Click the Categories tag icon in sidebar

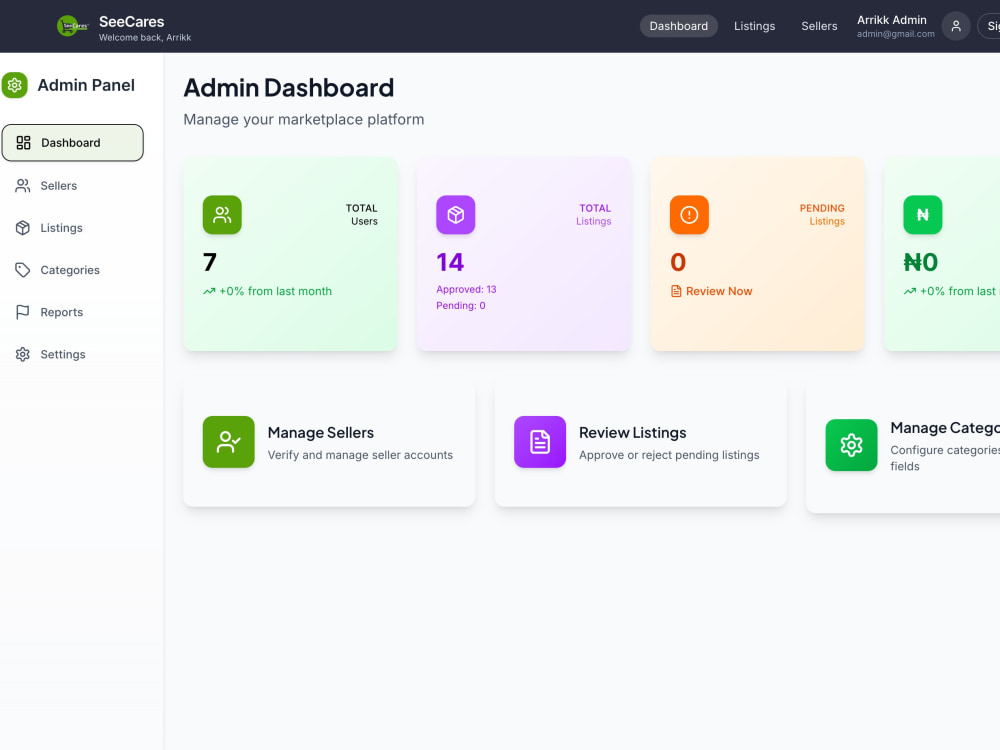[x=23, y=270]
